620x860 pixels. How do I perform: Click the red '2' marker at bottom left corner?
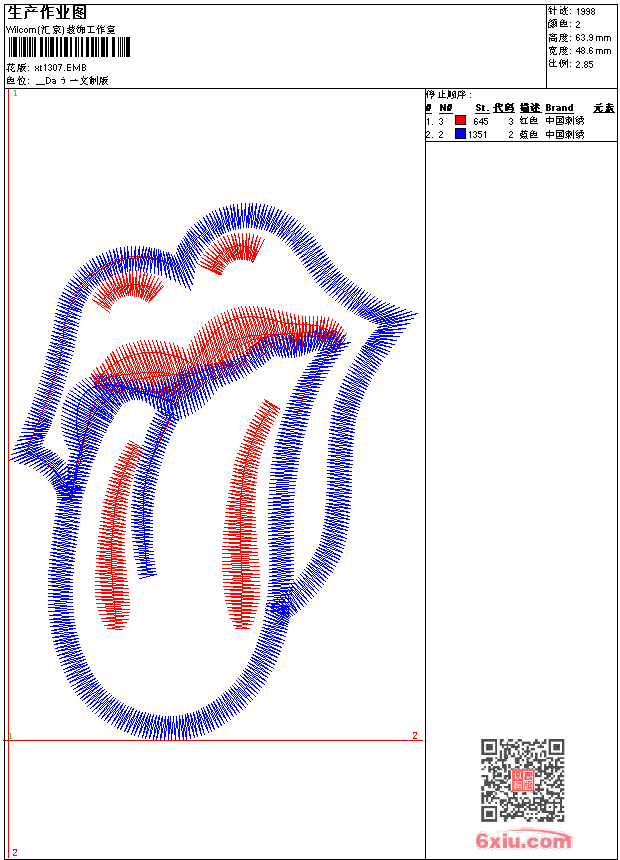15,852
